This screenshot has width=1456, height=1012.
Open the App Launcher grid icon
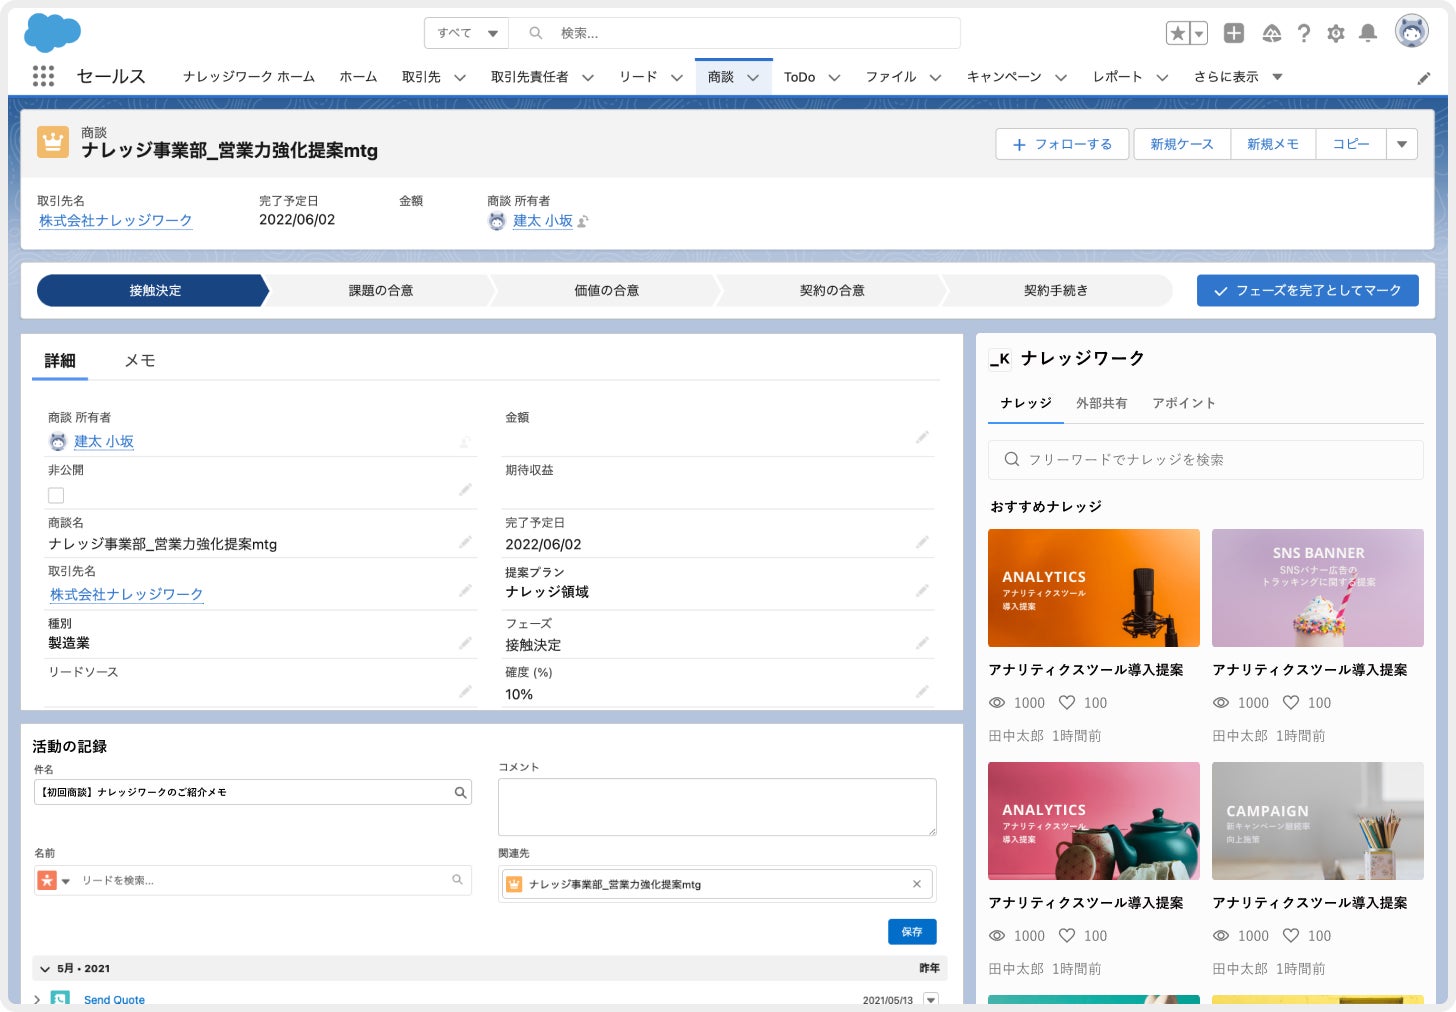coord(43,76)
